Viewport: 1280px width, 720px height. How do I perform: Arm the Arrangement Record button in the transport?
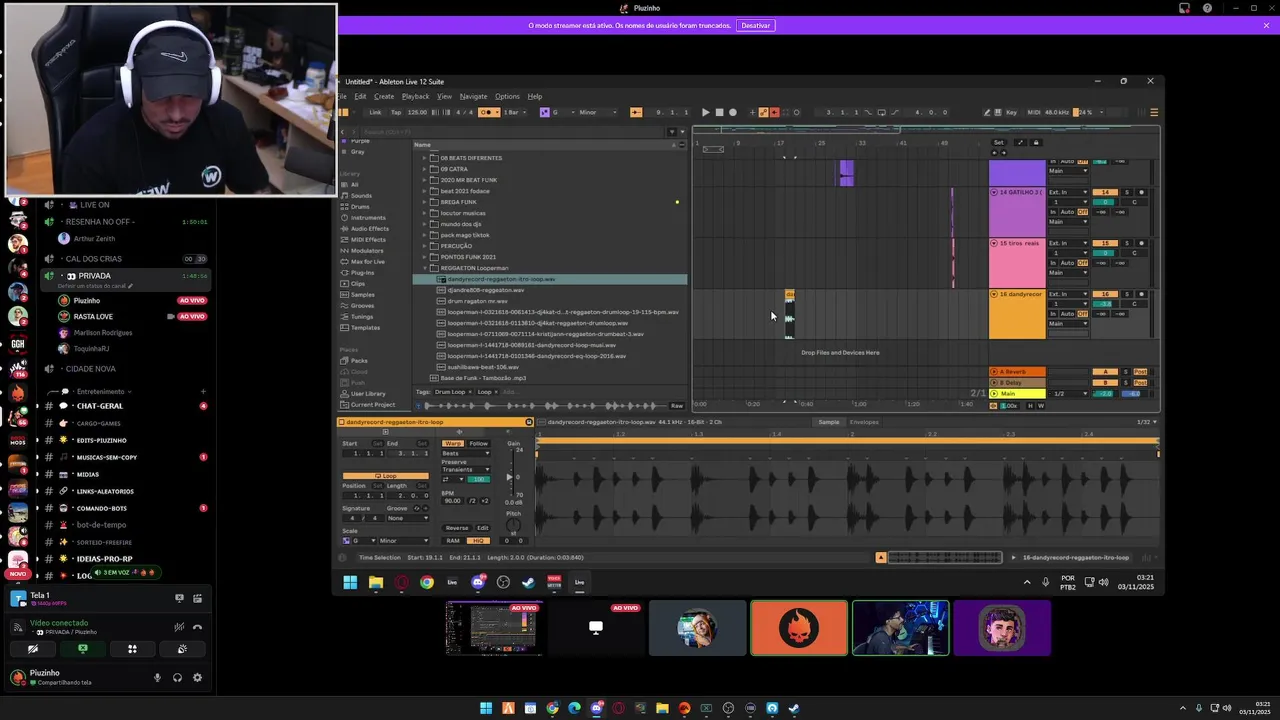(x=732, y=112)
